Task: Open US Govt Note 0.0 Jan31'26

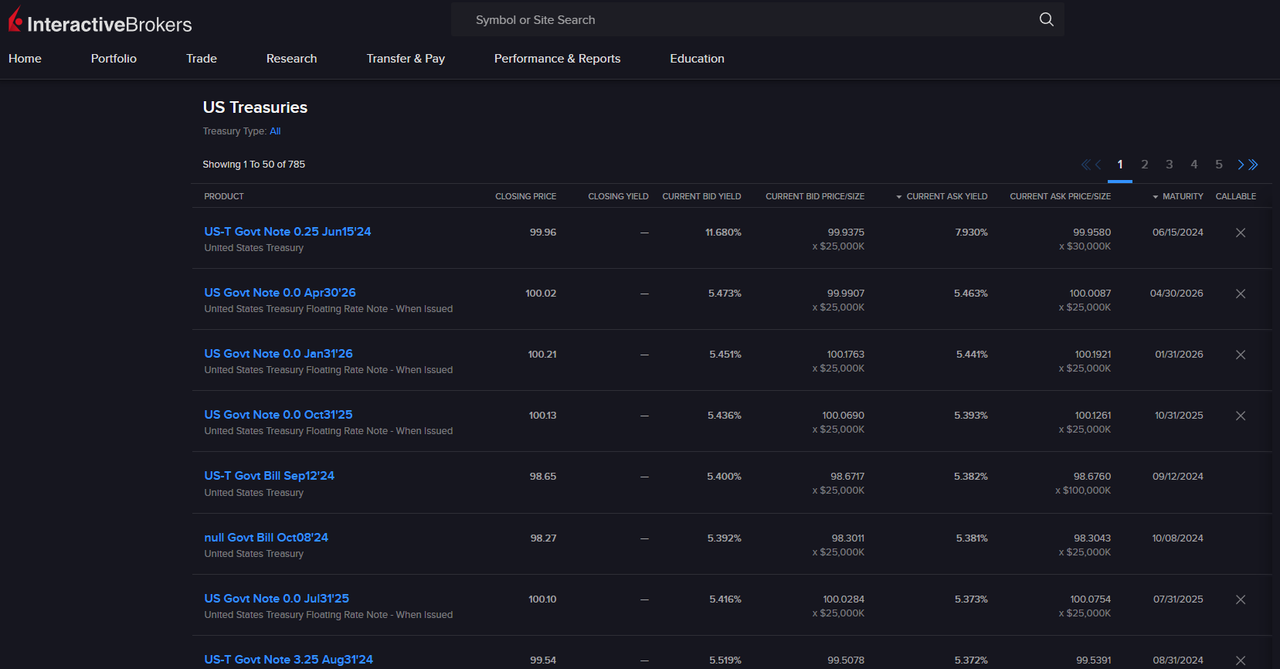Action: [278, 354]
